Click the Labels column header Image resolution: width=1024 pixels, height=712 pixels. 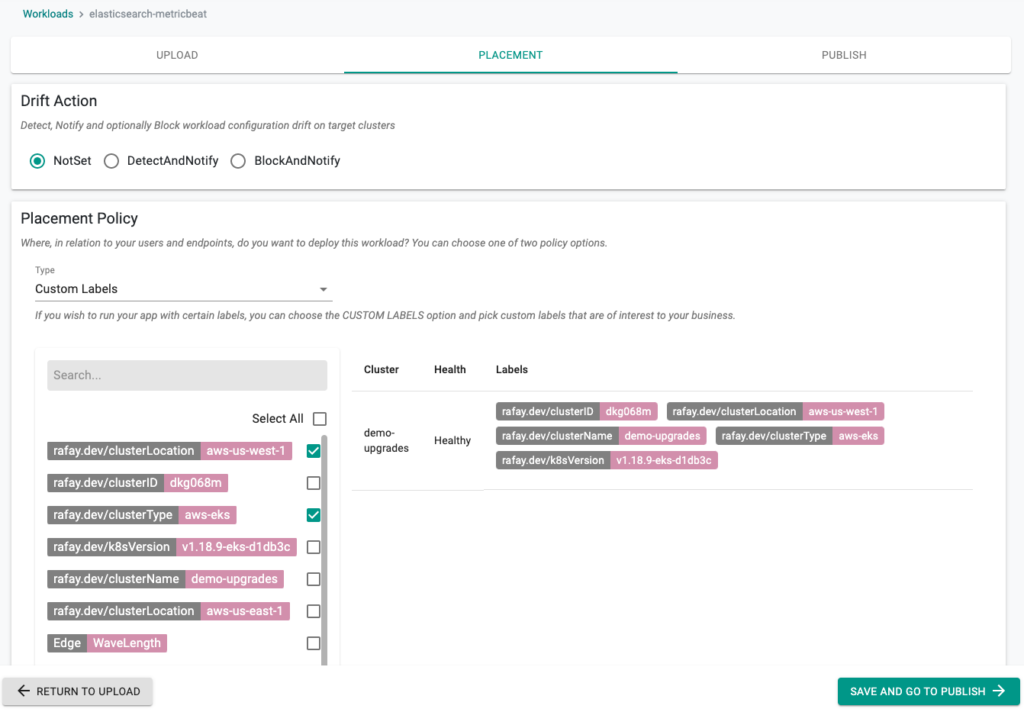pos(511,370)
